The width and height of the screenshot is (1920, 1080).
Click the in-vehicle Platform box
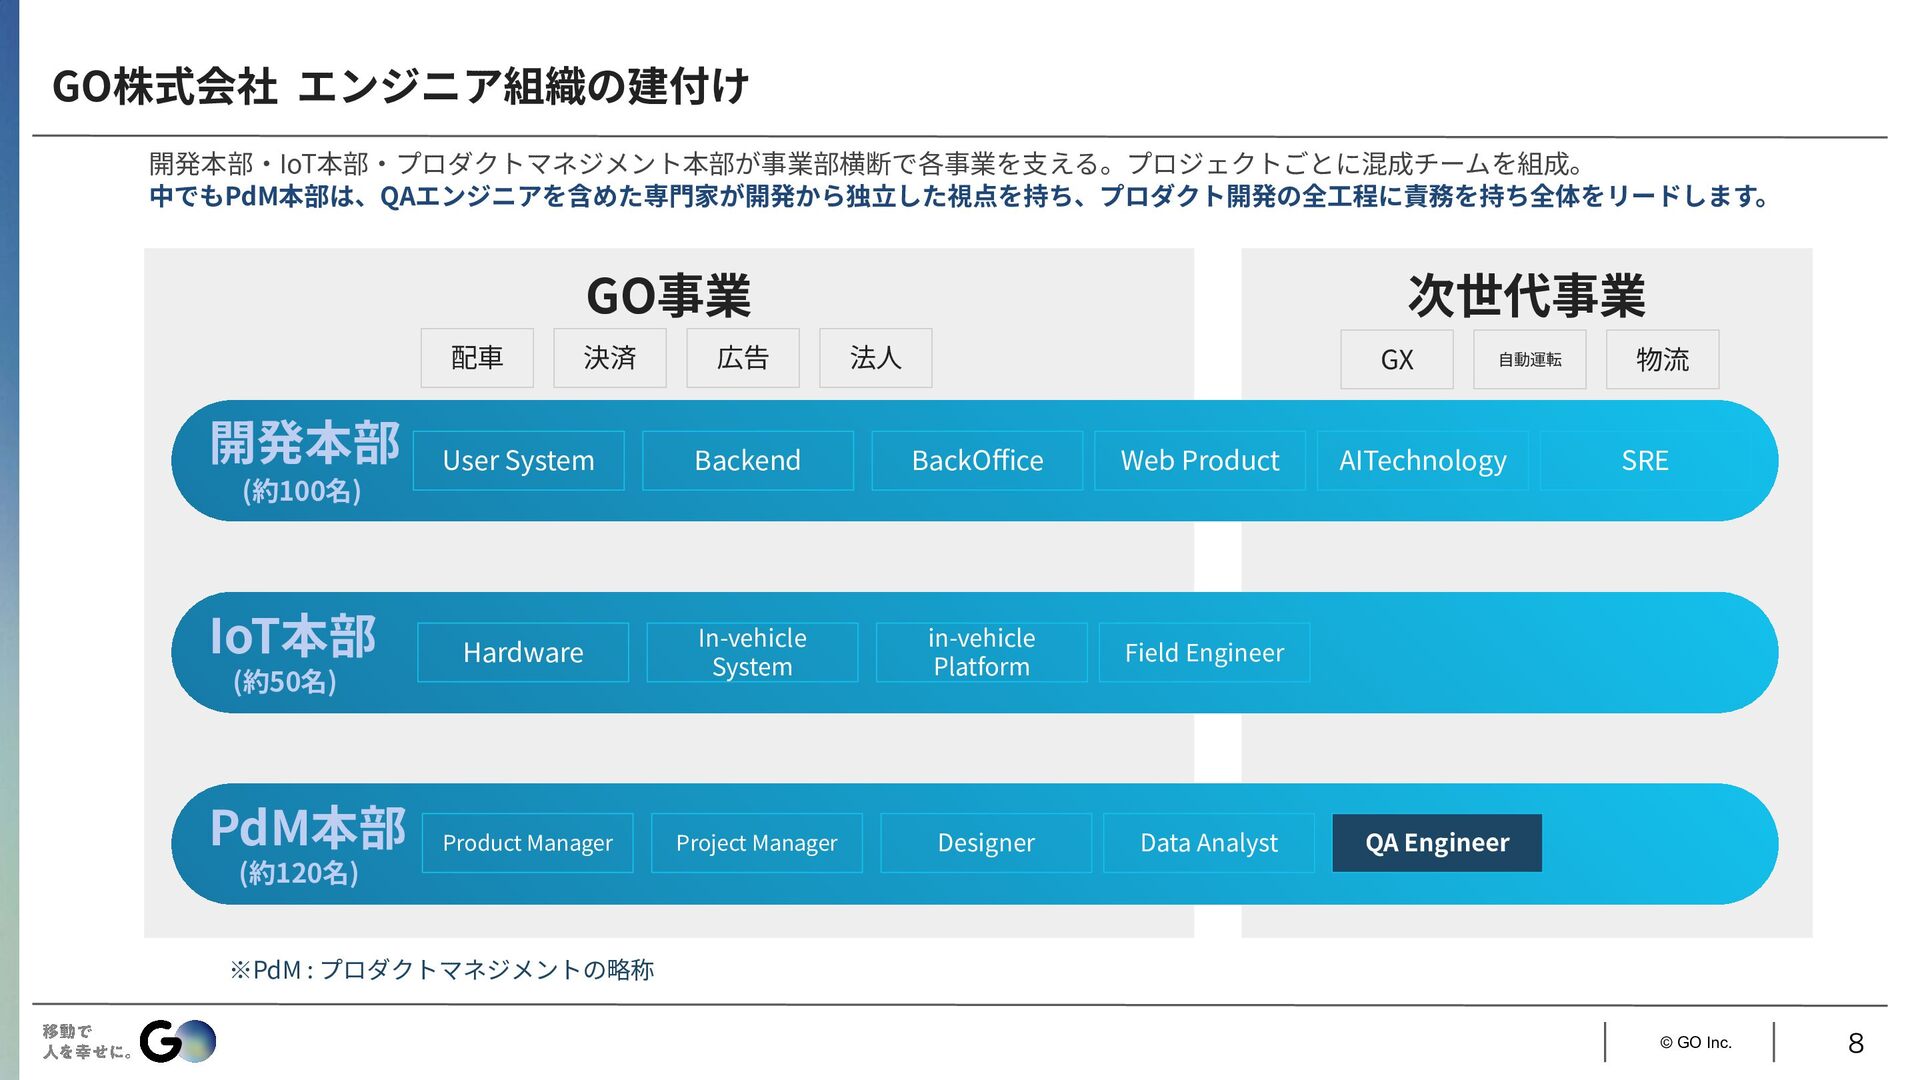point(981,653)
